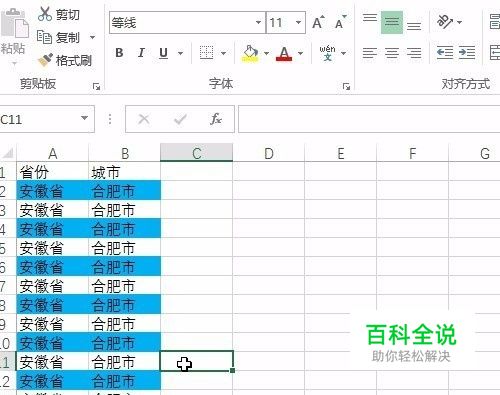
Task: Click cell A1 containing 省份
Action: [x=52, y=172]
